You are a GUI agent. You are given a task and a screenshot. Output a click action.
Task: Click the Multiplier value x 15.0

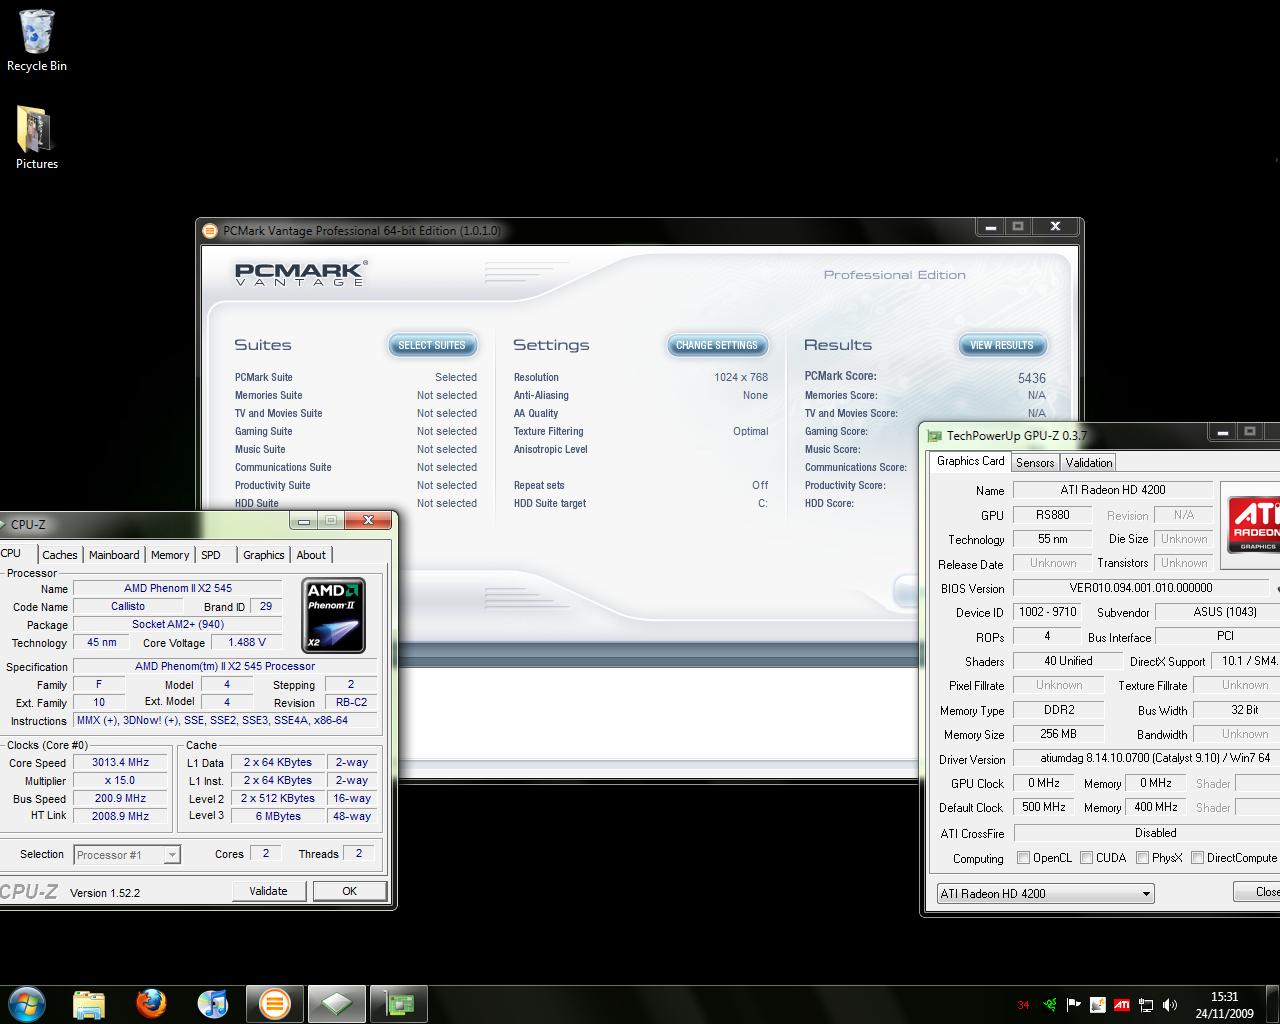click(120, 781)
